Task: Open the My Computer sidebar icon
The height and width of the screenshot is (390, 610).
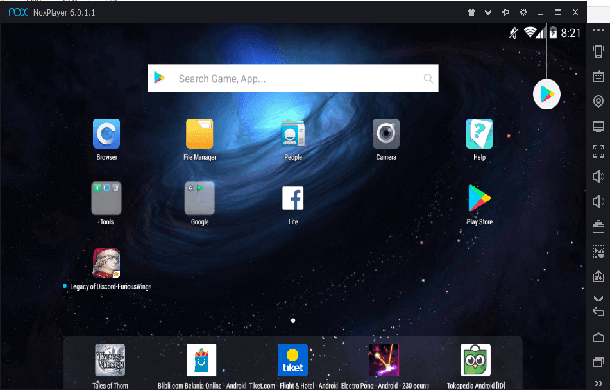Action: click(598, 126)
